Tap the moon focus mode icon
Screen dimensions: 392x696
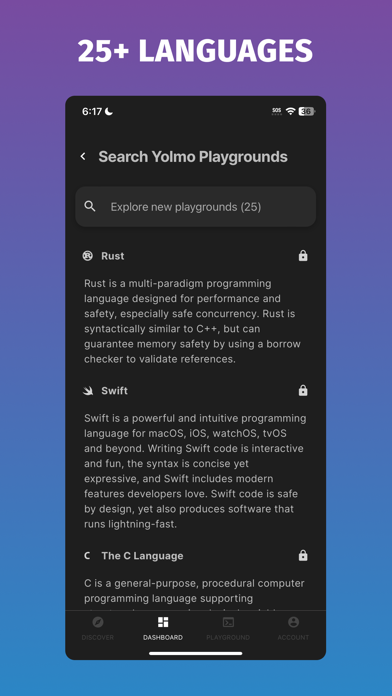click(109, 111)
